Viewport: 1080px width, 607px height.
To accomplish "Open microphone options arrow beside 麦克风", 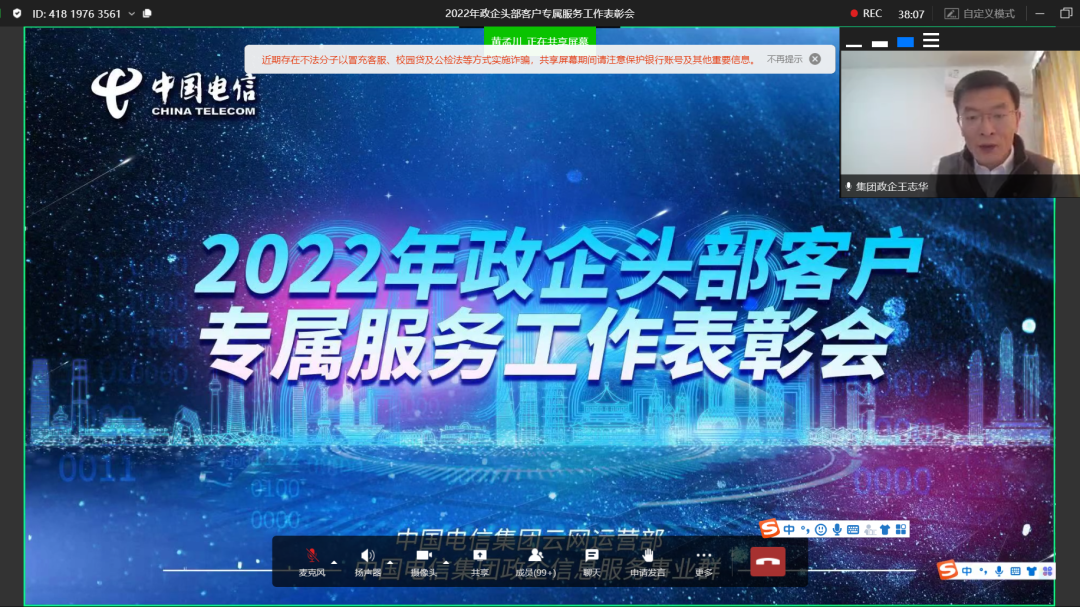I will tap(334, 562).
